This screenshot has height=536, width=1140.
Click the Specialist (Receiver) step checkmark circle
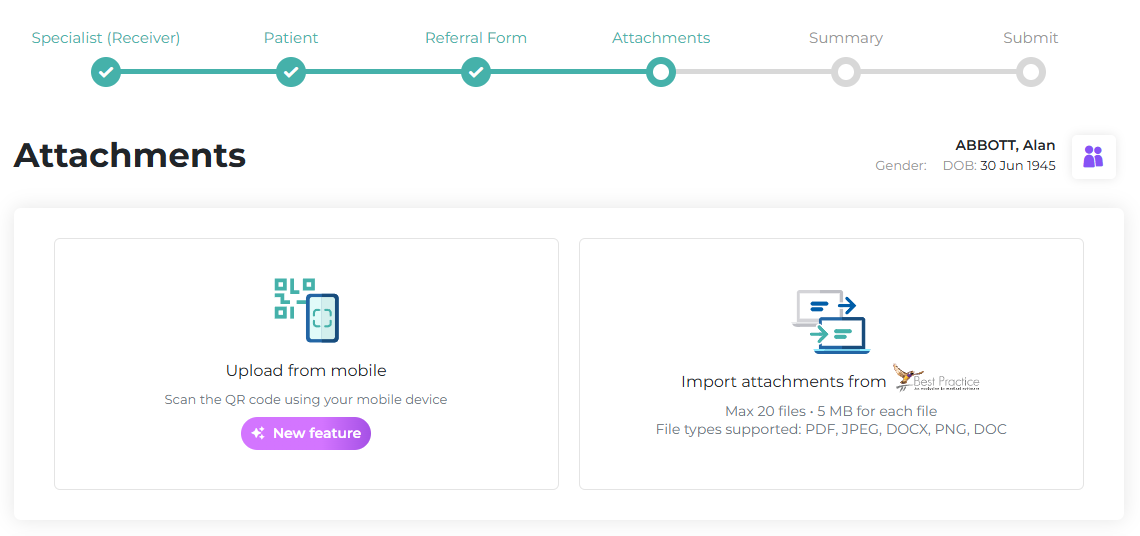(x=106, y=72)
